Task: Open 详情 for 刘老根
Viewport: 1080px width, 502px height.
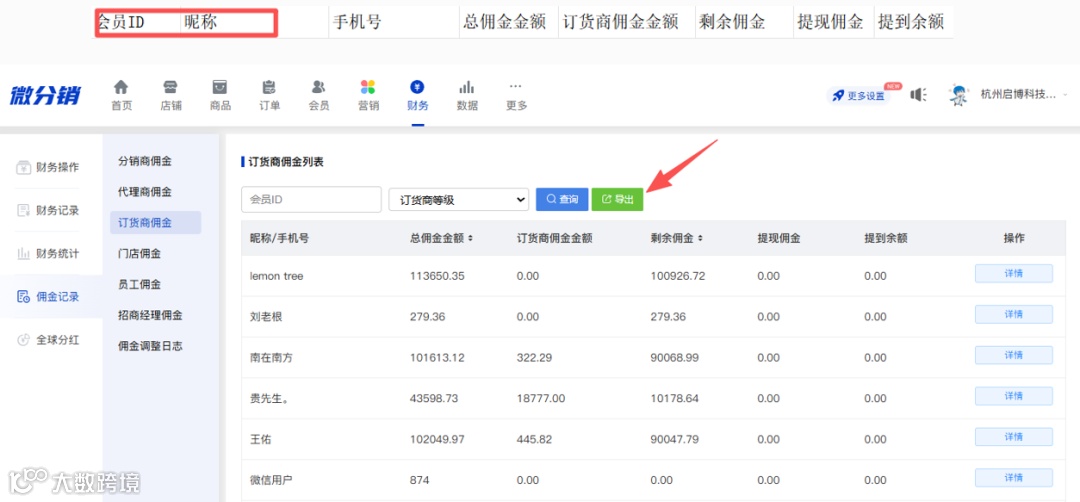Action: tap(1013, 315)
